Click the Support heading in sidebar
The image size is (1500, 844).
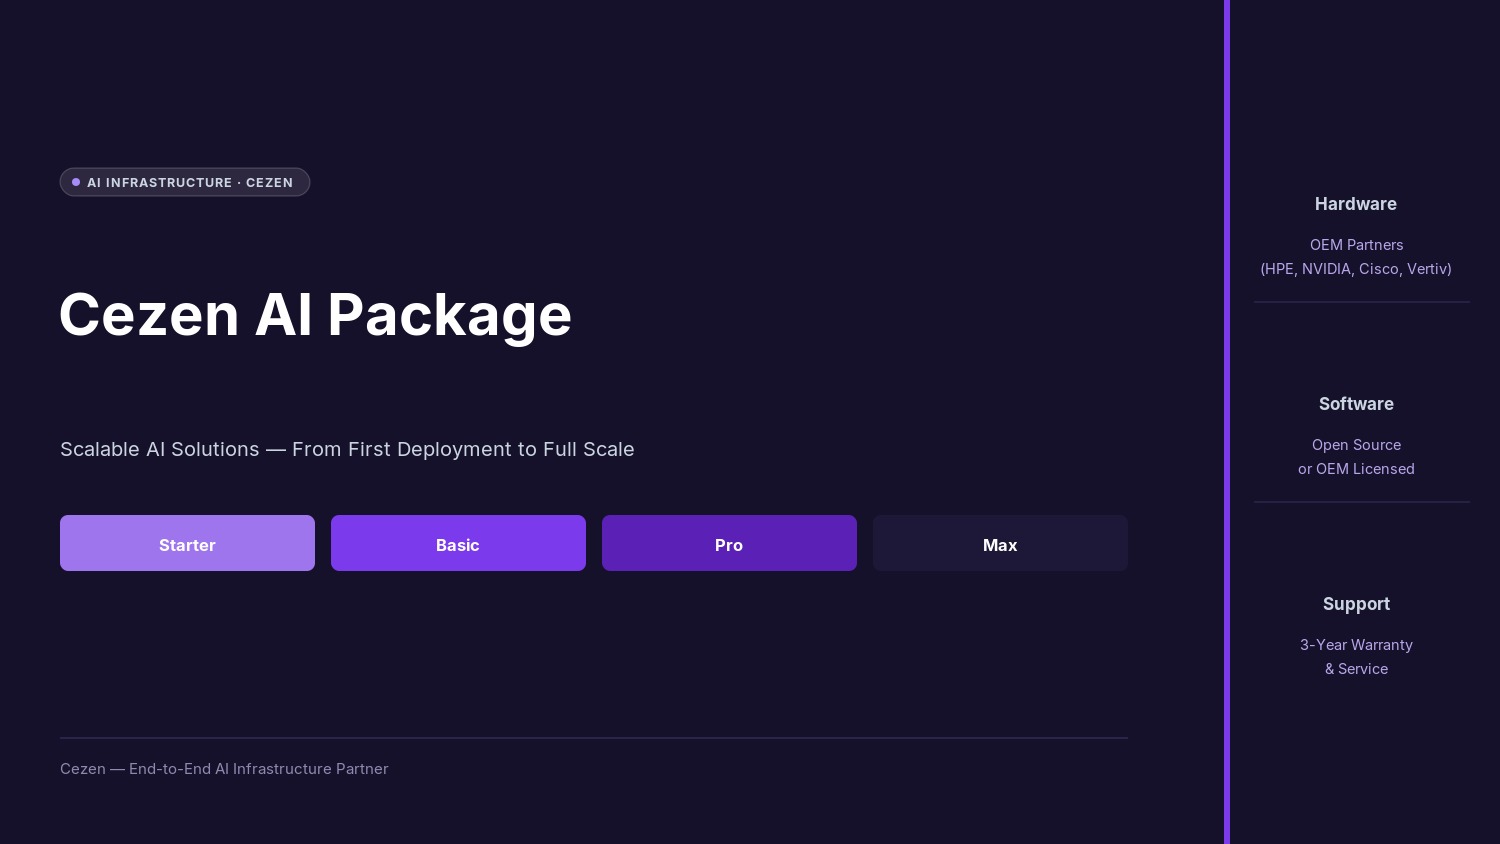tap(1356, 604)
